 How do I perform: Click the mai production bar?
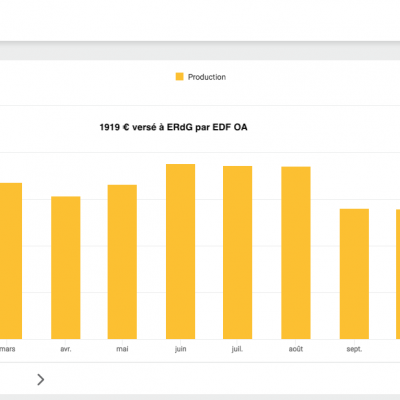[122, 262]
